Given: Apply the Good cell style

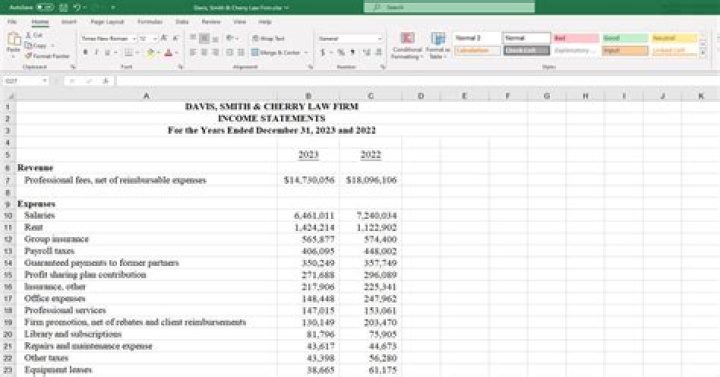Looking at the screenshot, I should 625,38.
